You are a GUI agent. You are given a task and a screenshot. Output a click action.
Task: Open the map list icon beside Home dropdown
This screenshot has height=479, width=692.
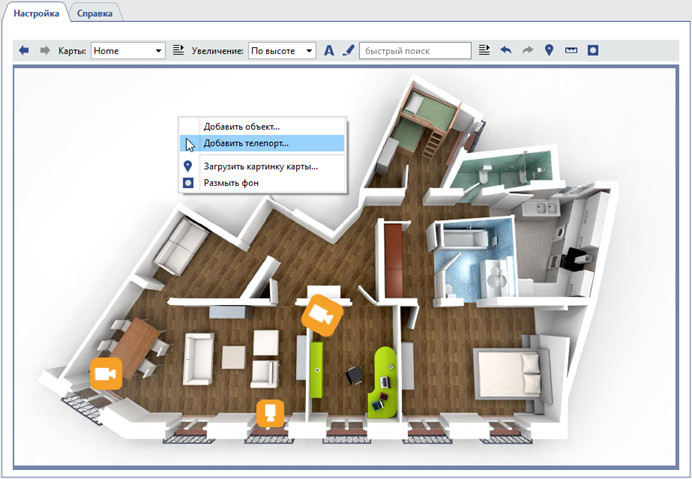tap(178, 50)
